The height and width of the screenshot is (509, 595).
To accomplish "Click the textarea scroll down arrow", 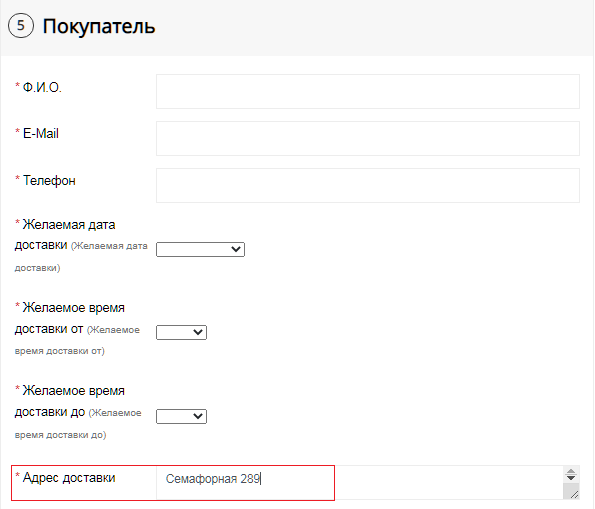I will point(571,477).
